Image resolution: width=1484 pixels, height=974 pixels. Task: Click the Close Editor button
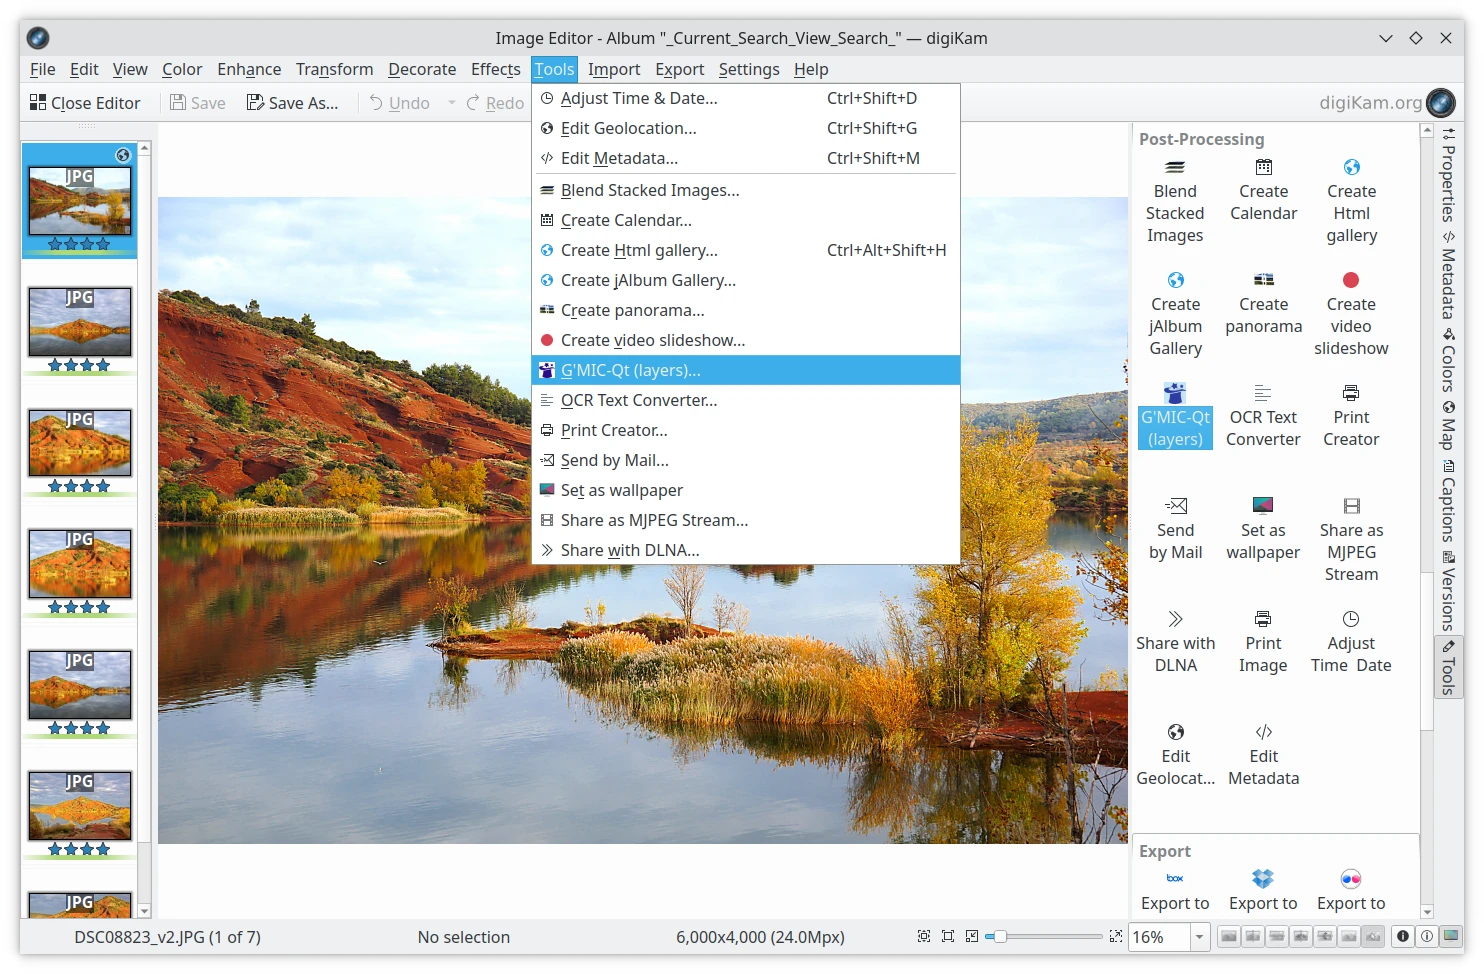click(85, 103)
